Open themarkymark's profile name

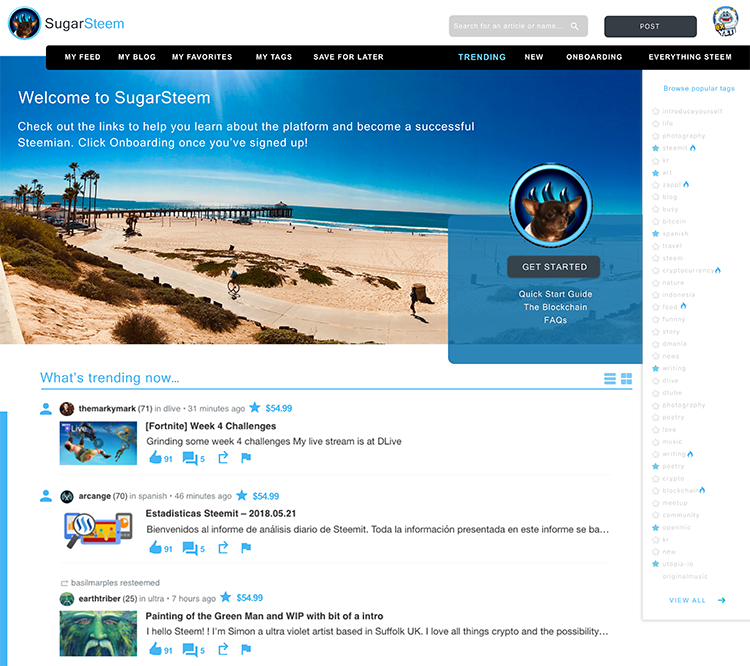click(x=107, y=409)
